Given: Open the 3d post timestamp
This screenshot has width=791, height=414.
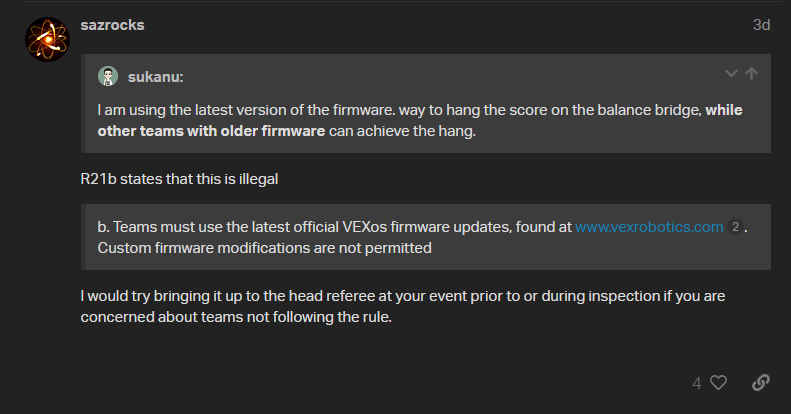Looking at the screenshot, I should [761, 25].
